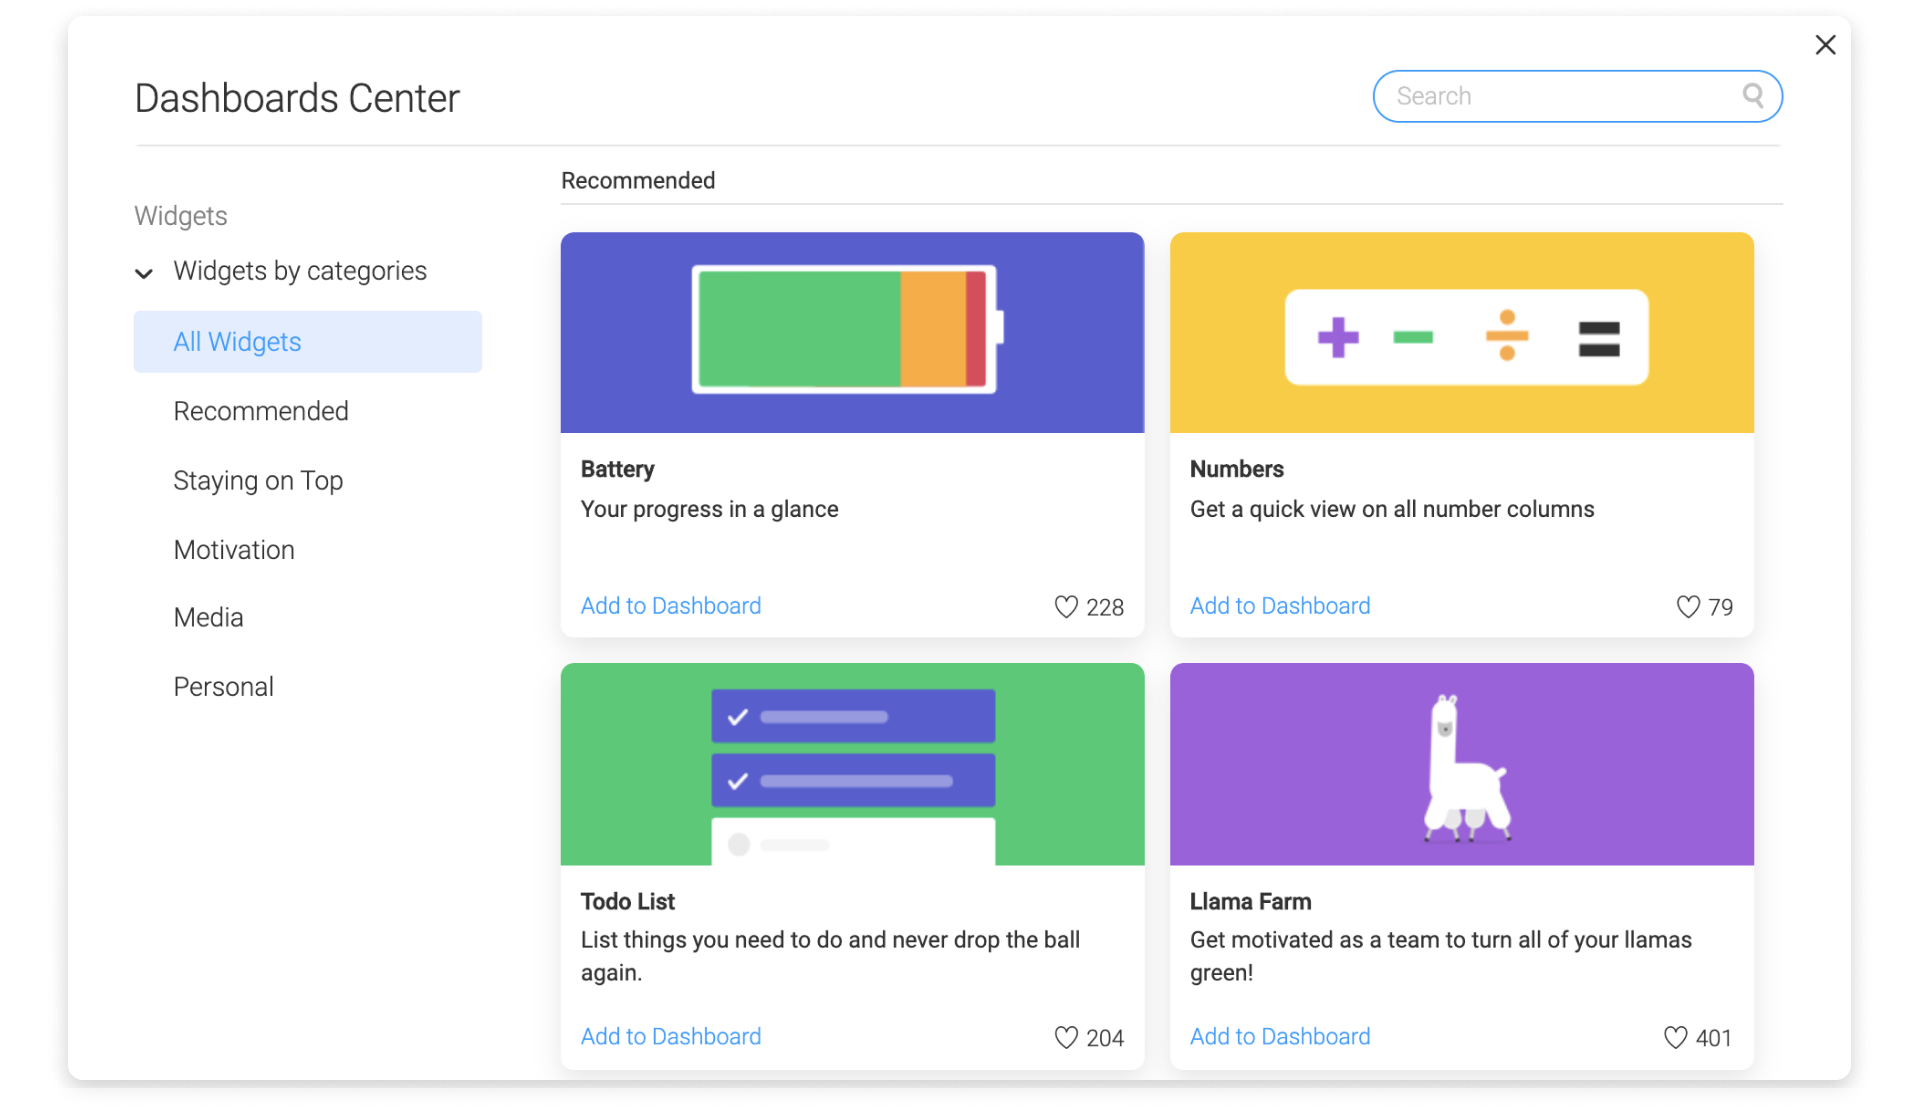
Task: Open the Personal category
Action: point(223,687)
